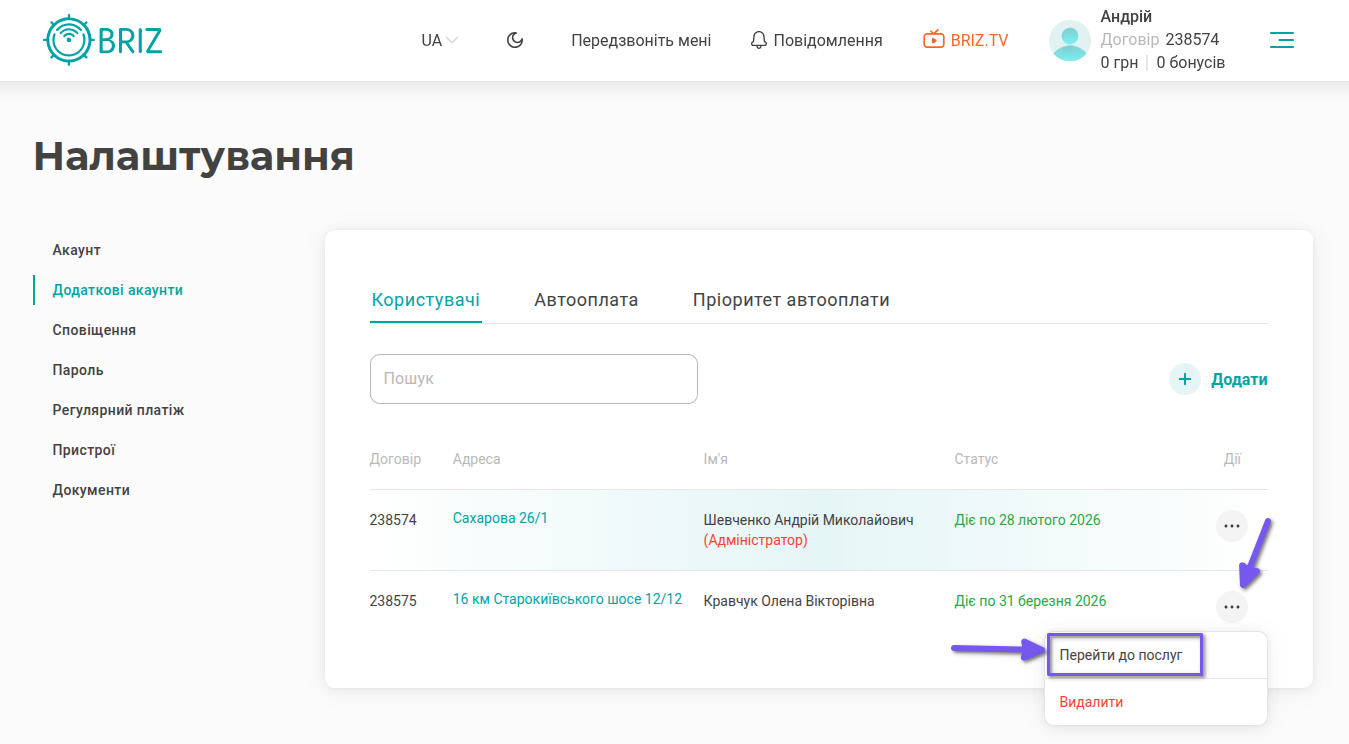Open actions menu for contract 238575
This screenshot has width=1349, height=744.
[x=1231, y=606]
